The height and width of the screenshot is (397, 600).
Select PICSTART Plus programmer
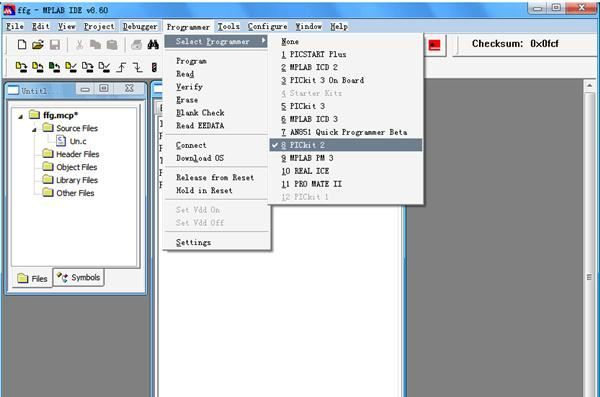point(346,54)
